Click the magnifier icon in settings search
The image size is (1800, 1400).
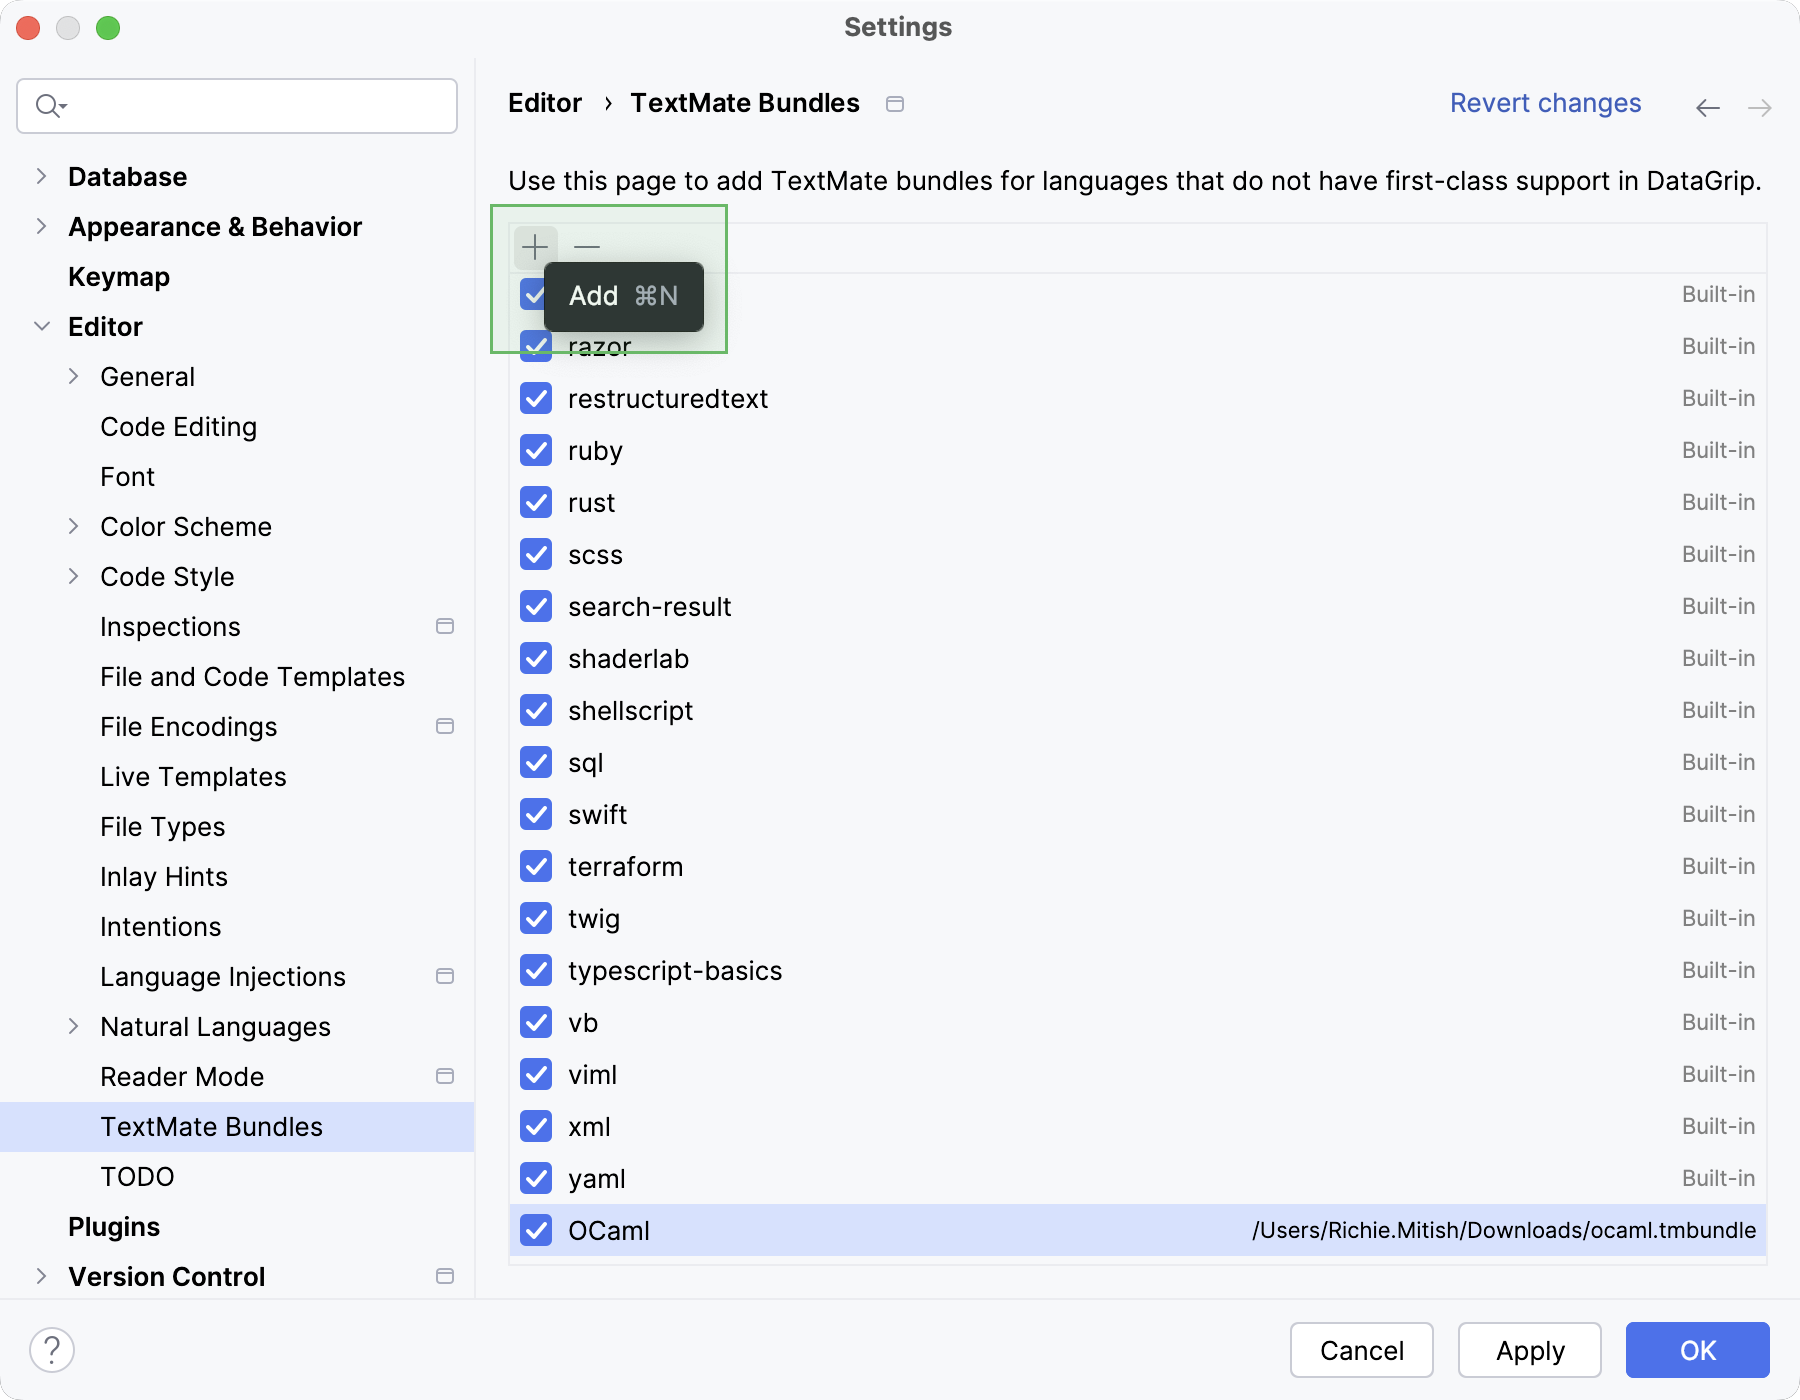coord(49,105)
